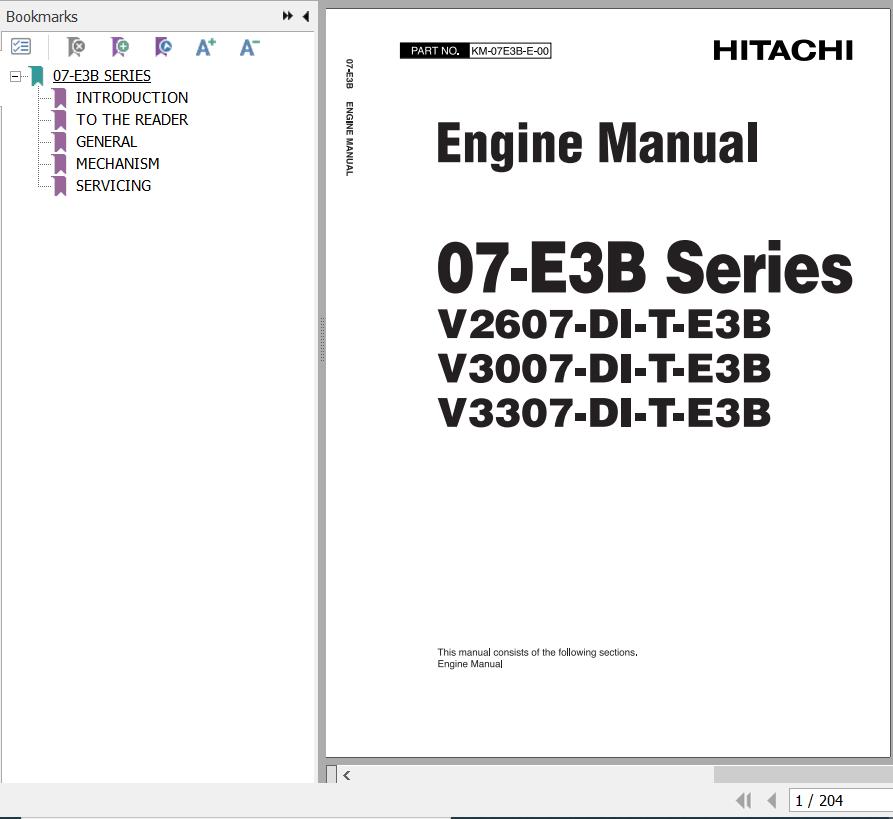
Task: Click the Engine Manual heading
Action: [x=597, y=144]
